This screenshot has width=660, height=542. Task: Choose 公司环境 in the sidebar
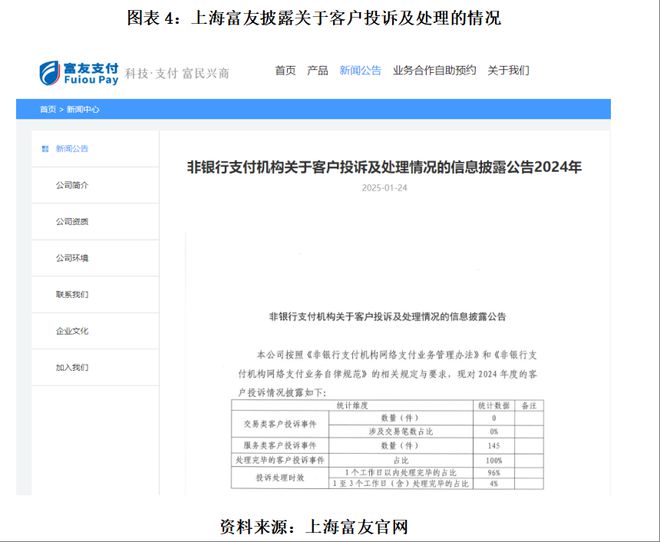point(72,258)
